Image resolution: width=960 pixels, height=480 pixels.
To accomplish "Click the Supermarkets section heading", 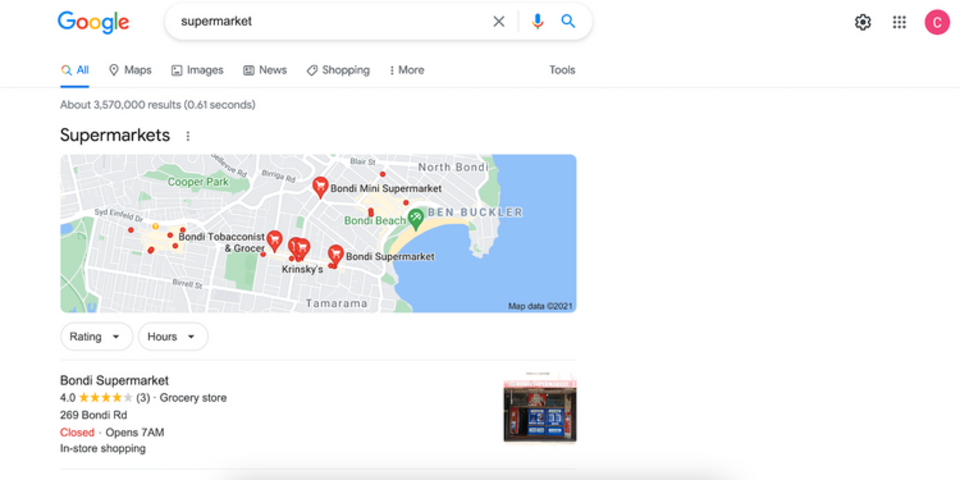I will coord(115,135).
